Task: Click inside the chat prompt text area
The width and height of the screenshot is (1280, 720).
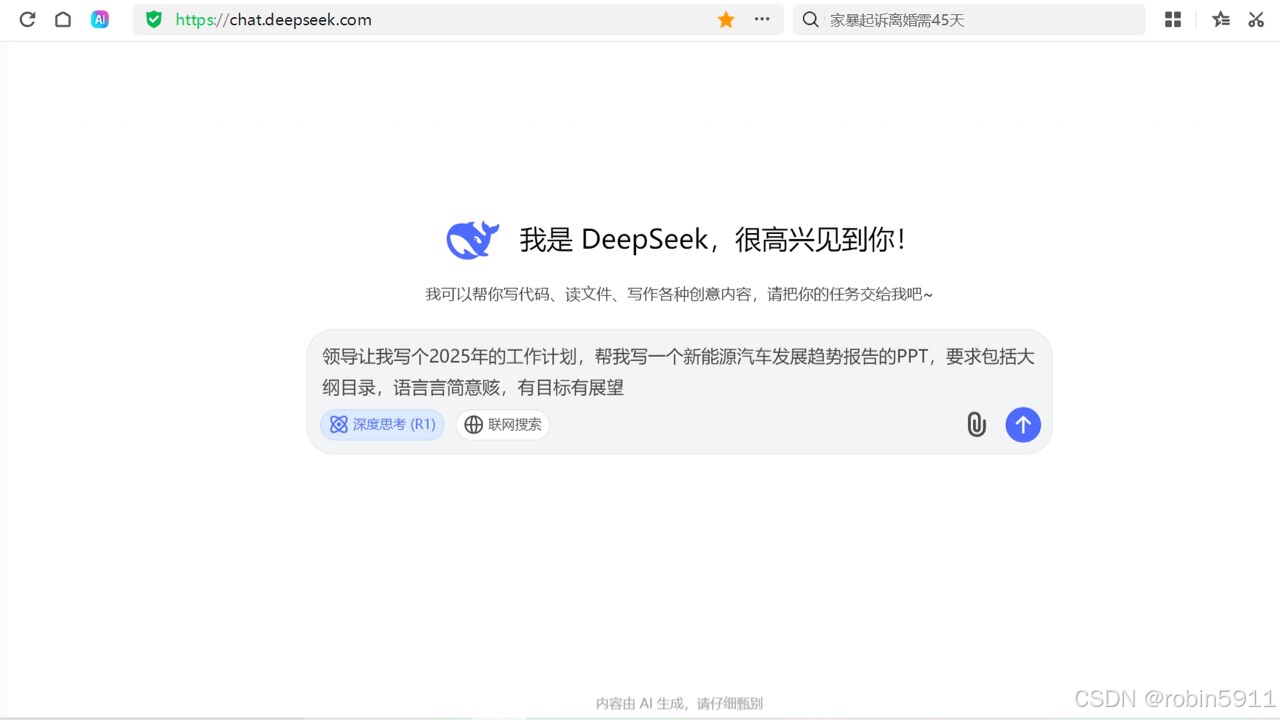Action: click(679, 372)
